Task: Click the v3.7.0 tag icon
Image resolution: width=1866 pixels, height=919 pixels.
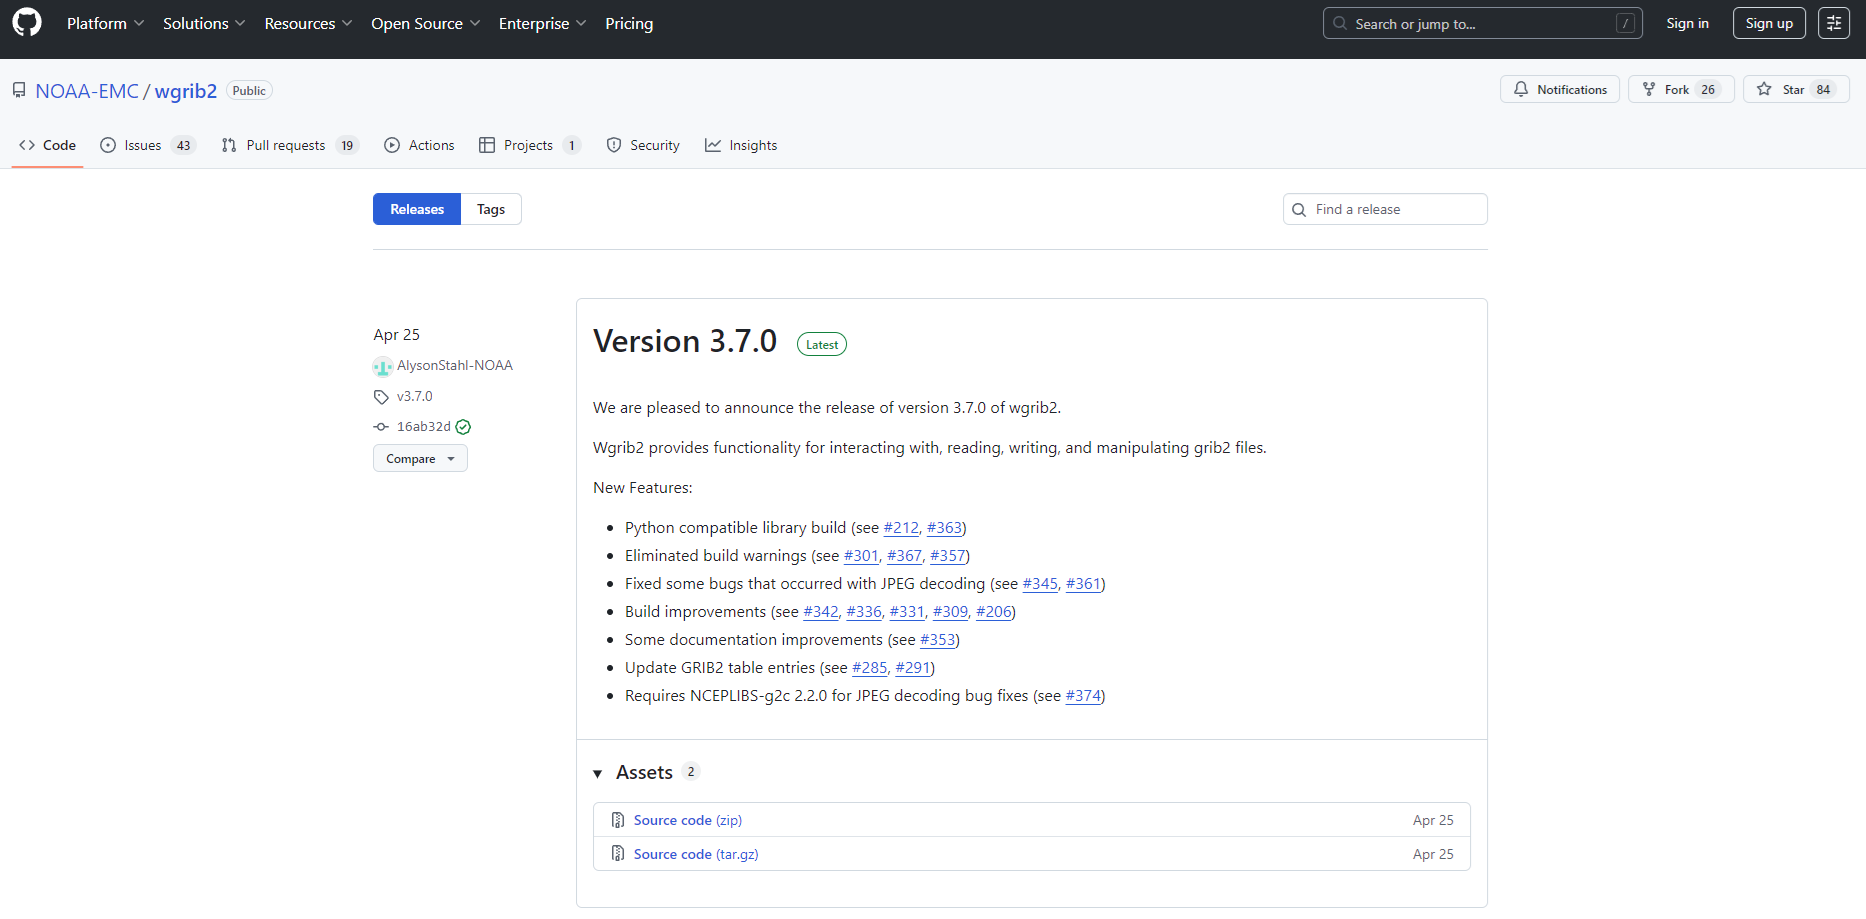Action: point(381,397)
